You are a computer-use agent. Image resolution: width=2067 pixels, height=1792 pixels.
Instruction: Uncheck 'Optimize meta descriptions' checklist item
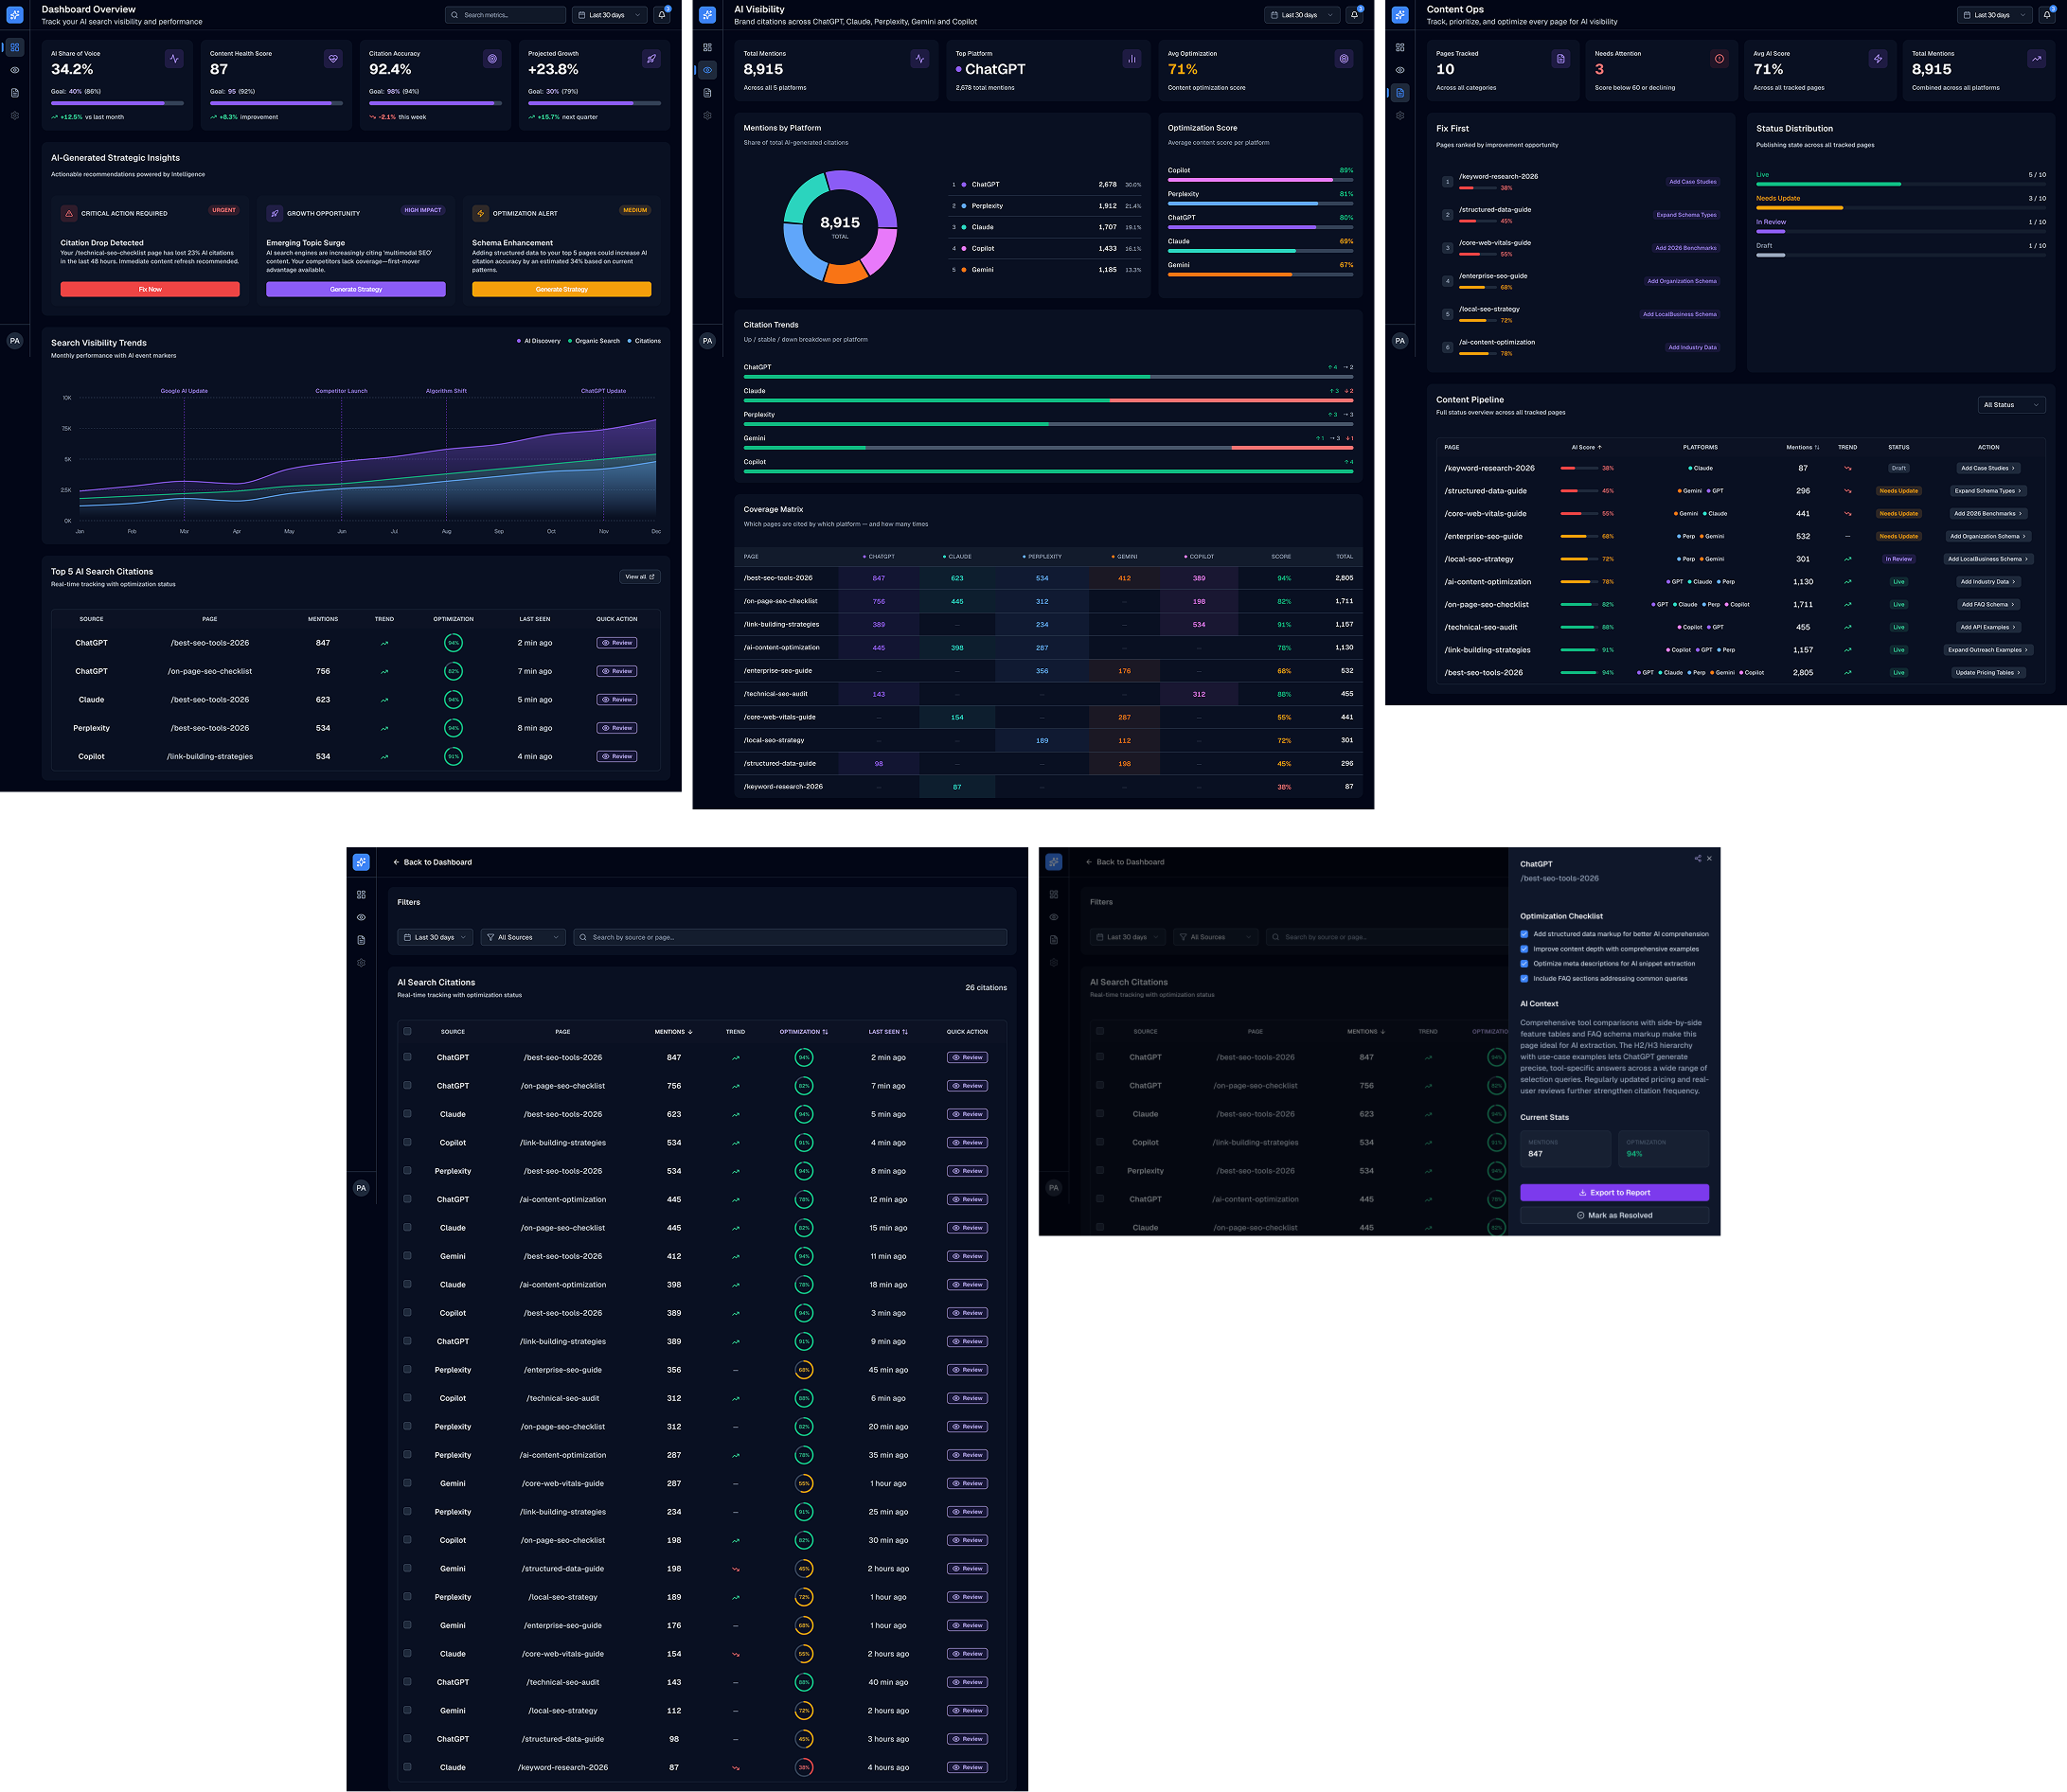(x=1524, y=964)
